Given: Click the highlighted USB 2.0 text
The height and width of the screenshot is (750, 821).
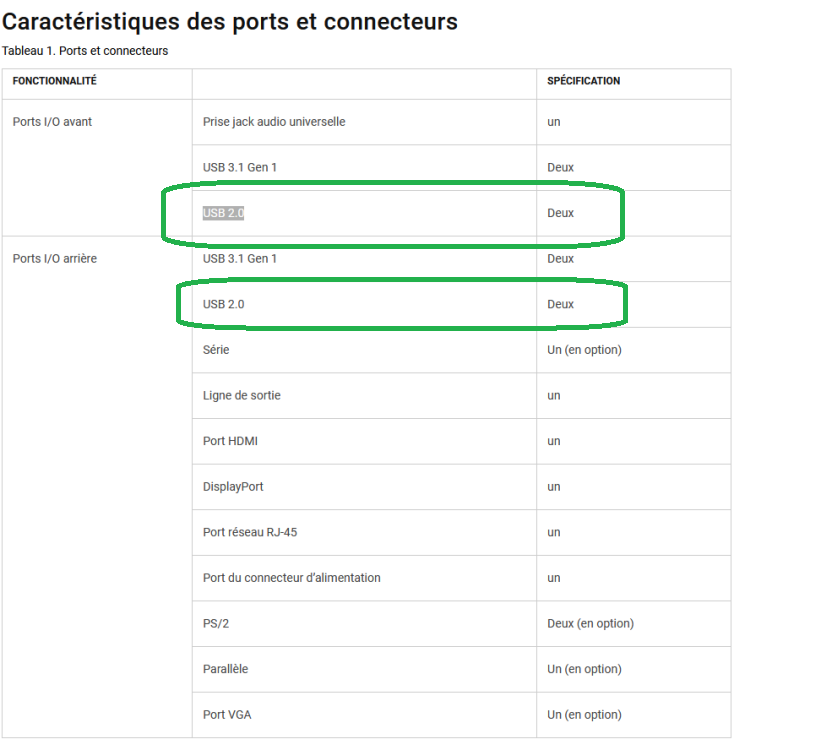Looking at the screenshot, I should (224, 213).
